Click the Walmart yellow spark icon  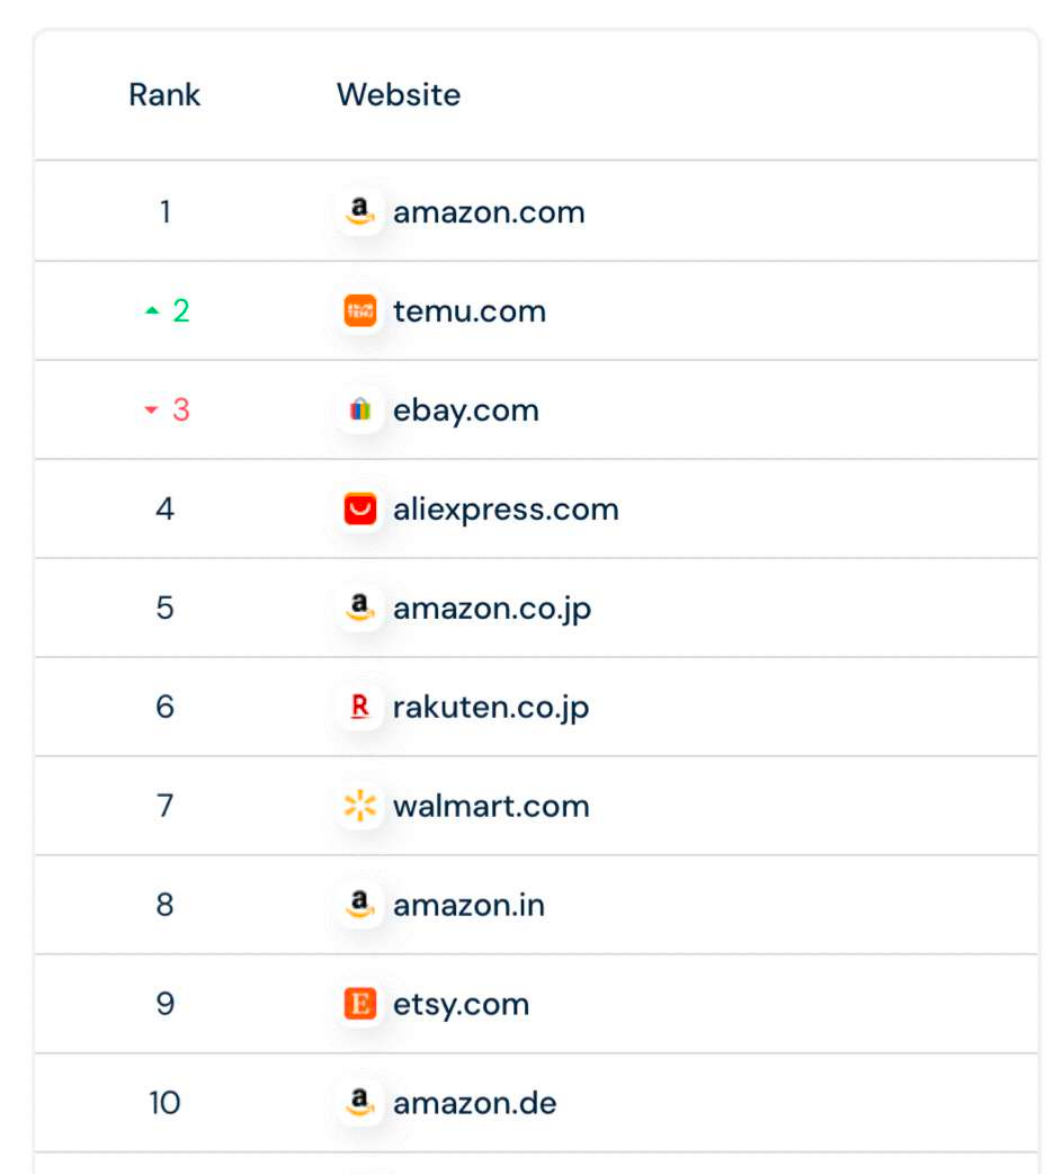click(360, 806)
